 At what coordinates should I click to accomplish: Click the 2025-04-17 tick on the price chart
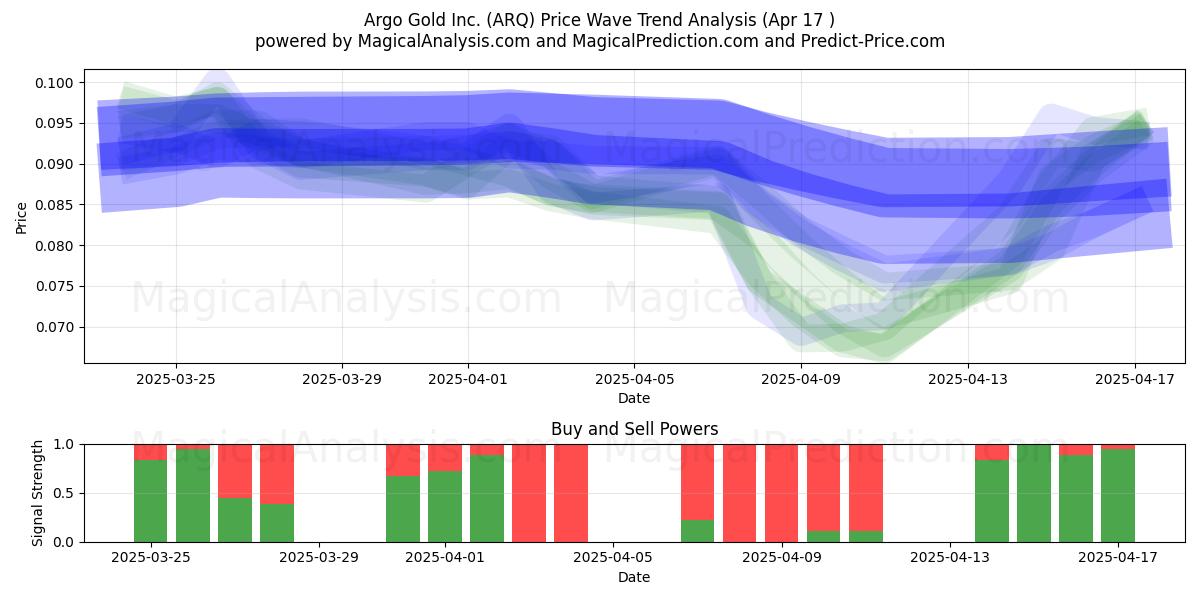tap(1134, 379)
